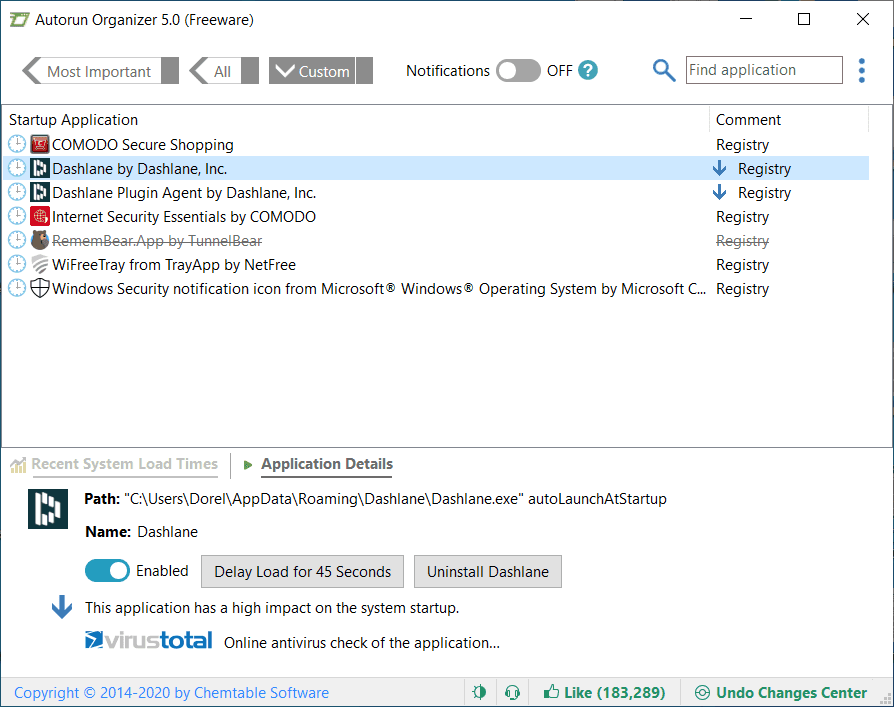
Task: Click the Windows Security shield icon
Action: [40, 289]
